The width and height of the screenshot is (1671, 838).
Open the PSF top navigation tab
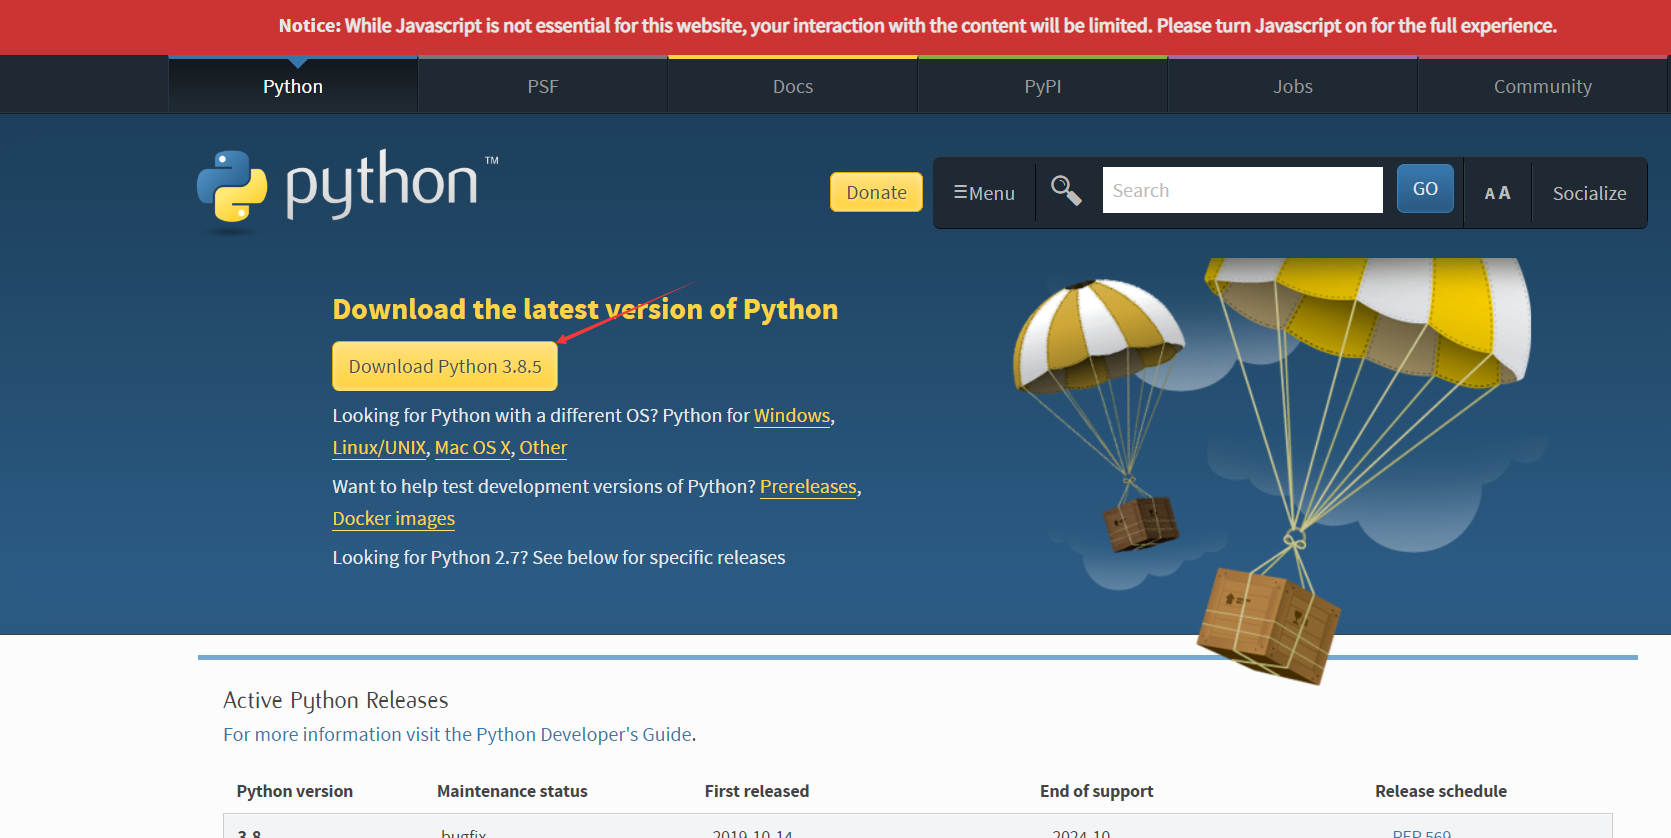point(543,86)
